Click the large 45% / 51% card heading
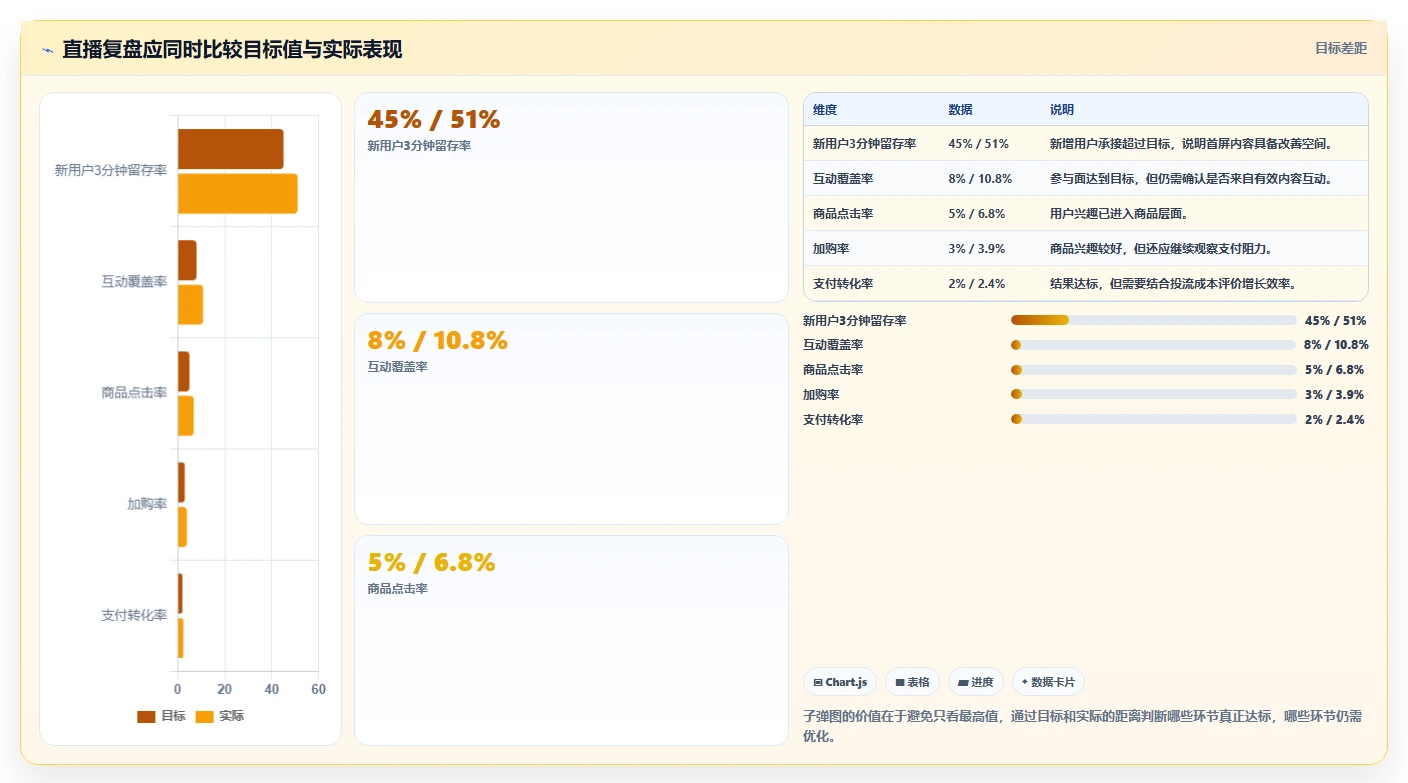 [x=433, y=120]
